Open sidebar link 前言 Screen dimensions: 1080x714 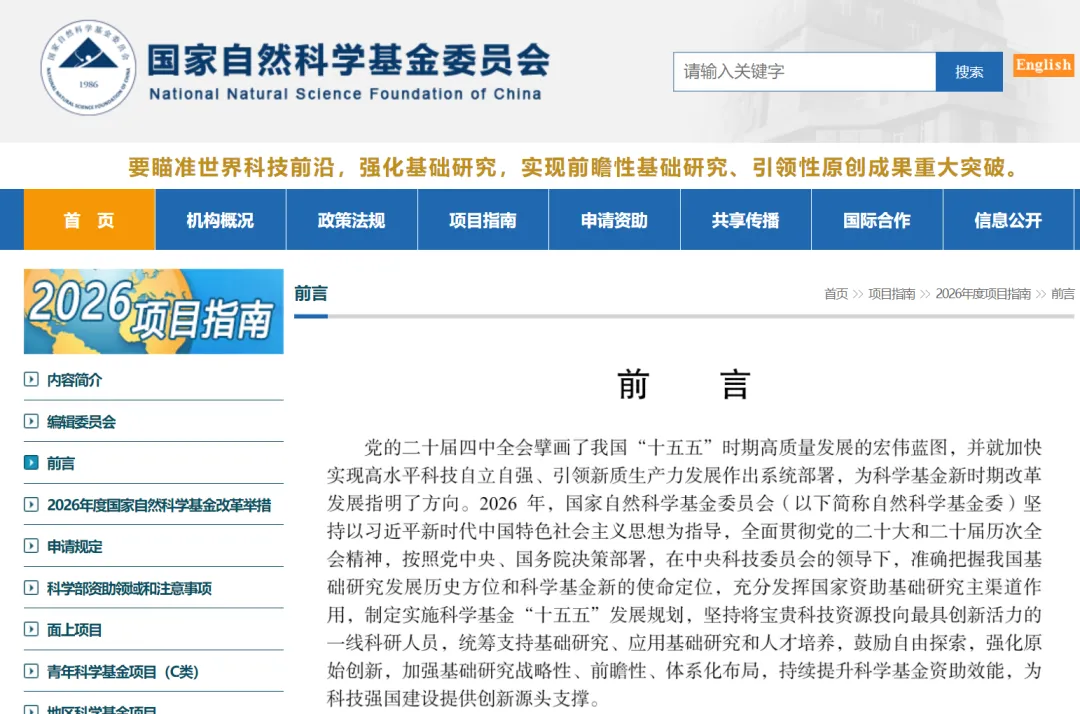[61, 463]
